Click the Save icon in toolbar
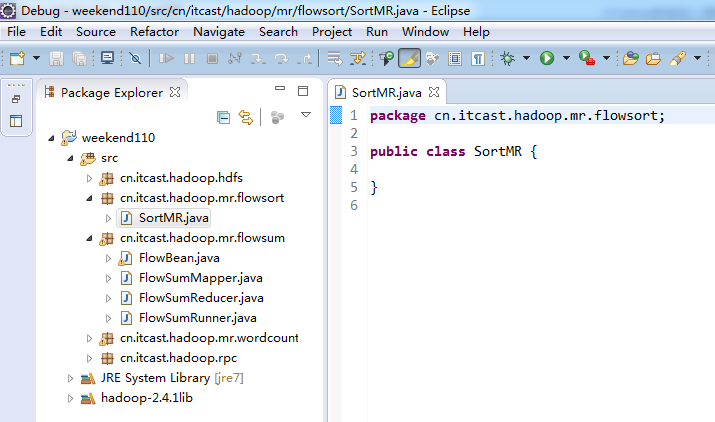Viewport: 715px width, 422px height. pyautogui.click(x=57, y=58)
